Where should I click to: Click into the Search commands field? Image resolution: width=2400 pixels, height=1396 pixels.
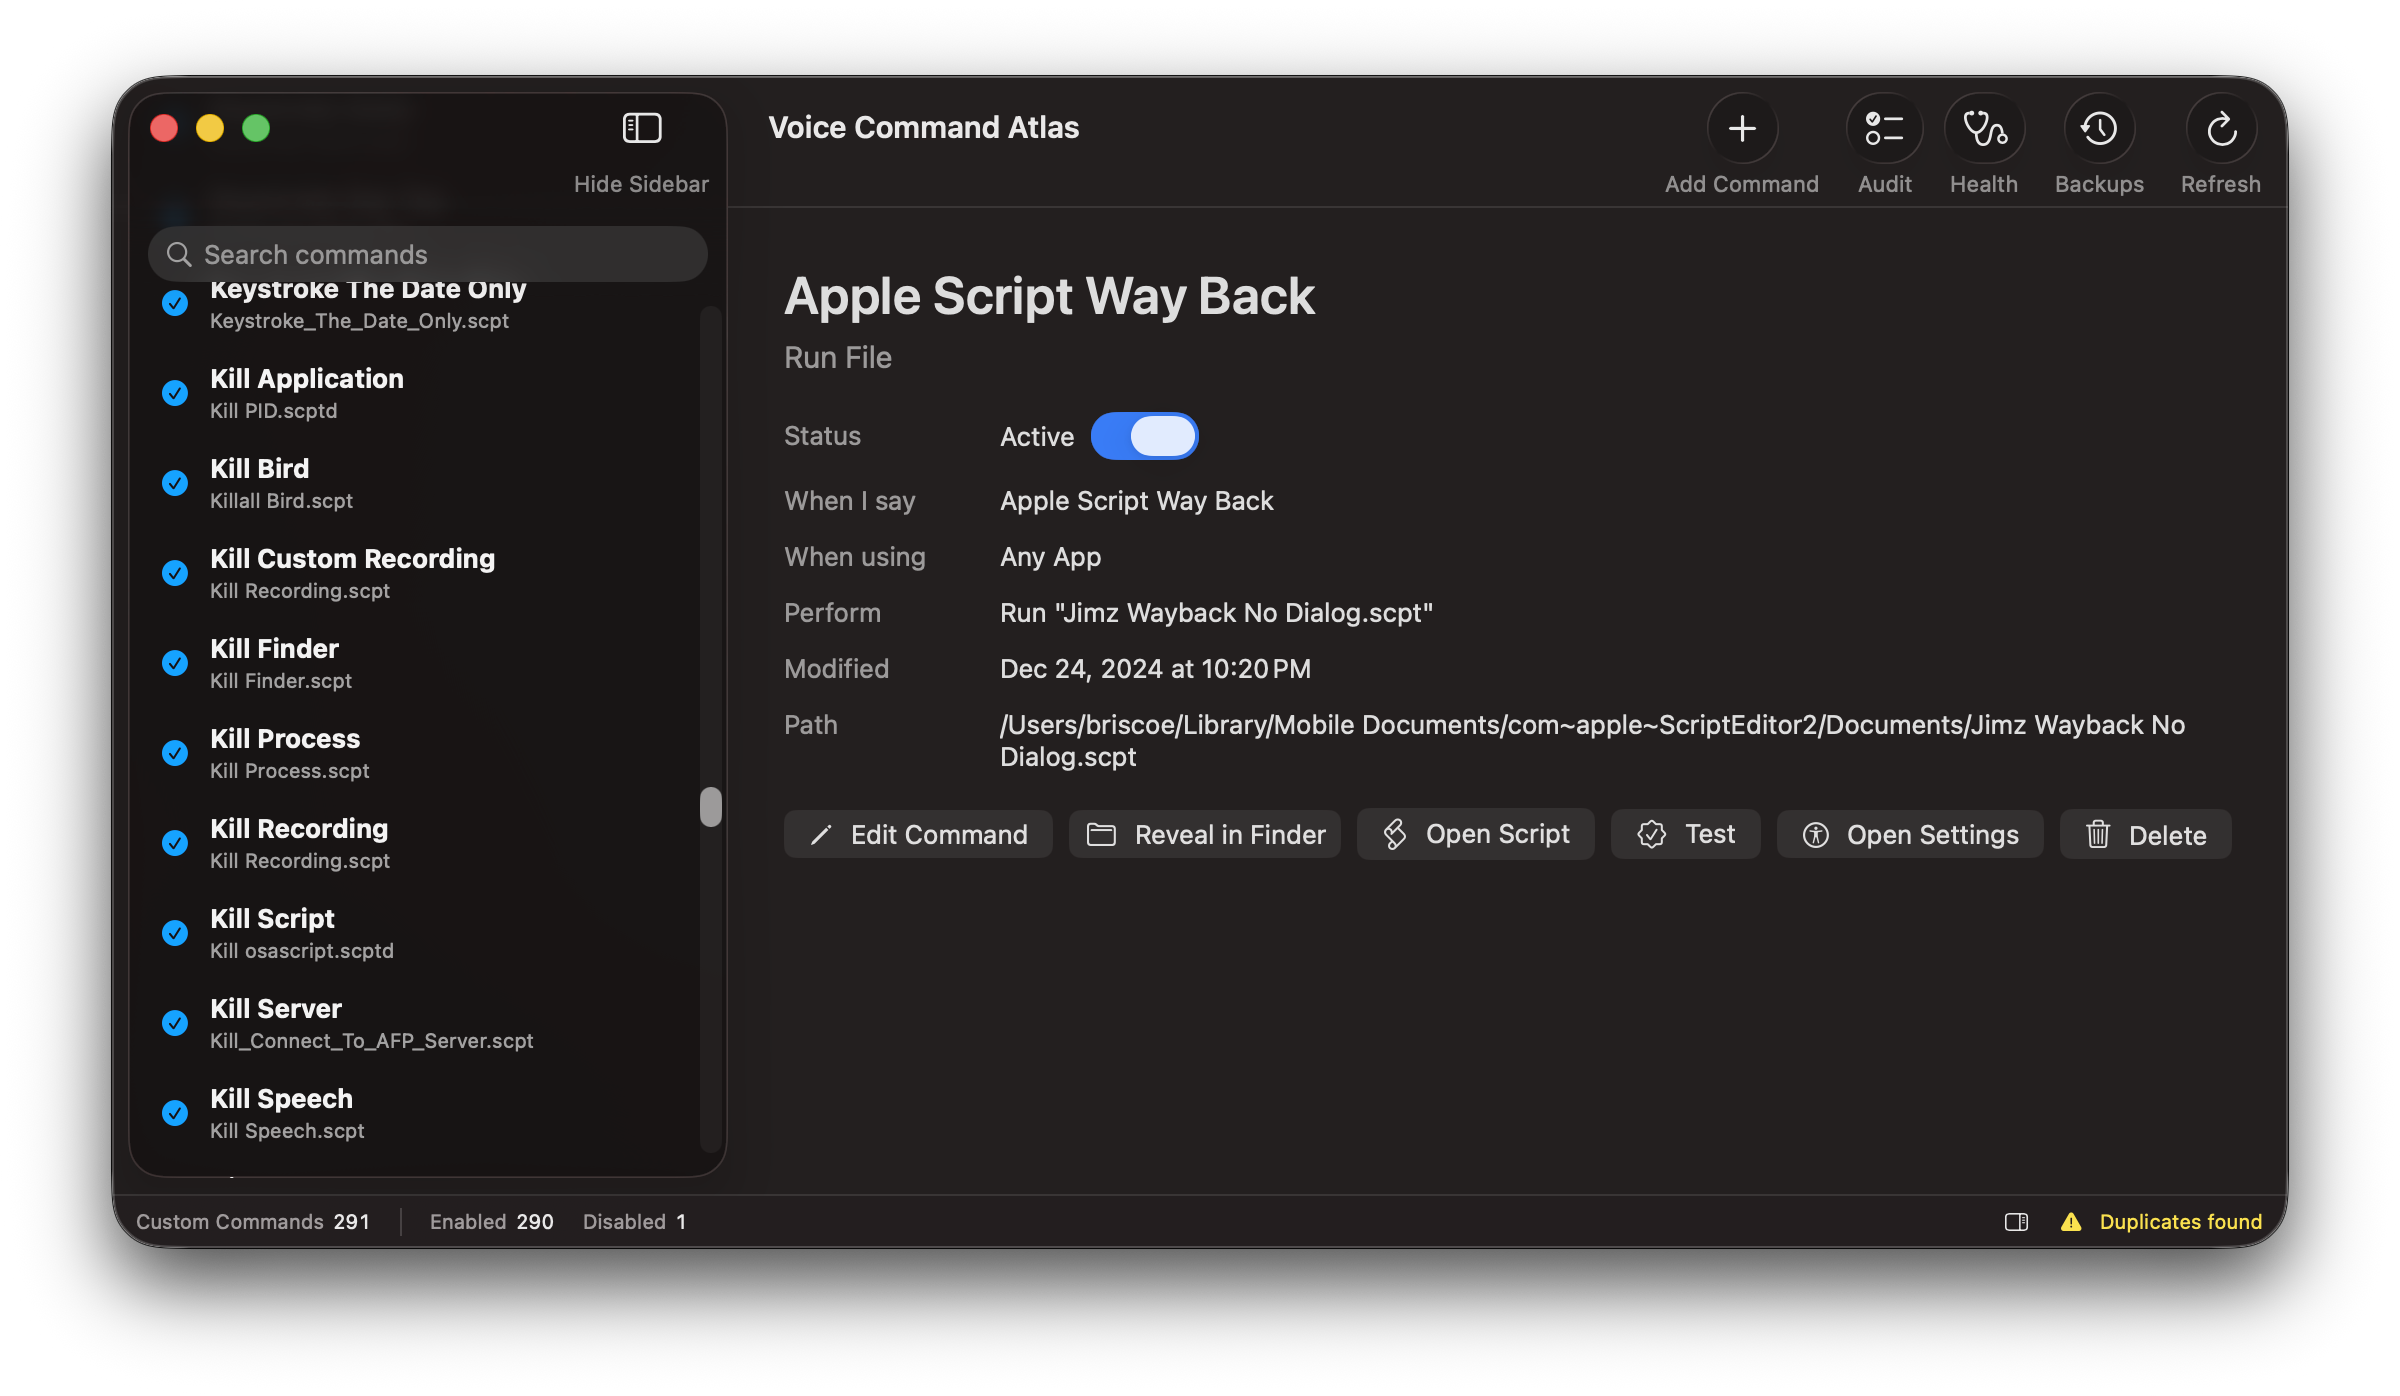point(428,254)
